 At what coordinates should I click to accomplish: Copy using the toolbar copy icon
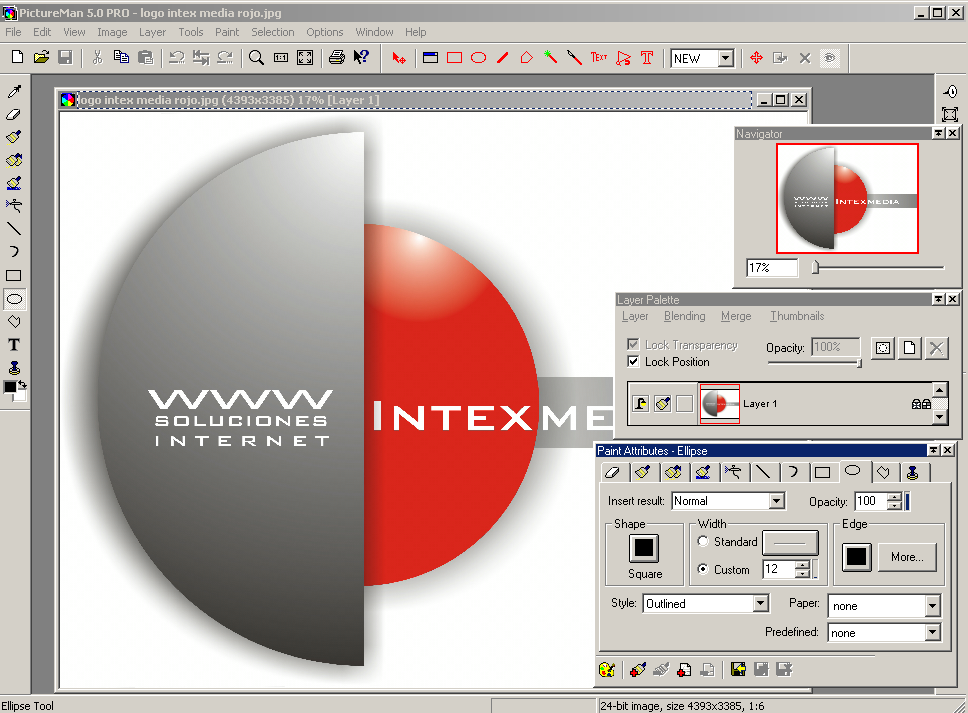click(x=121, y=57)
